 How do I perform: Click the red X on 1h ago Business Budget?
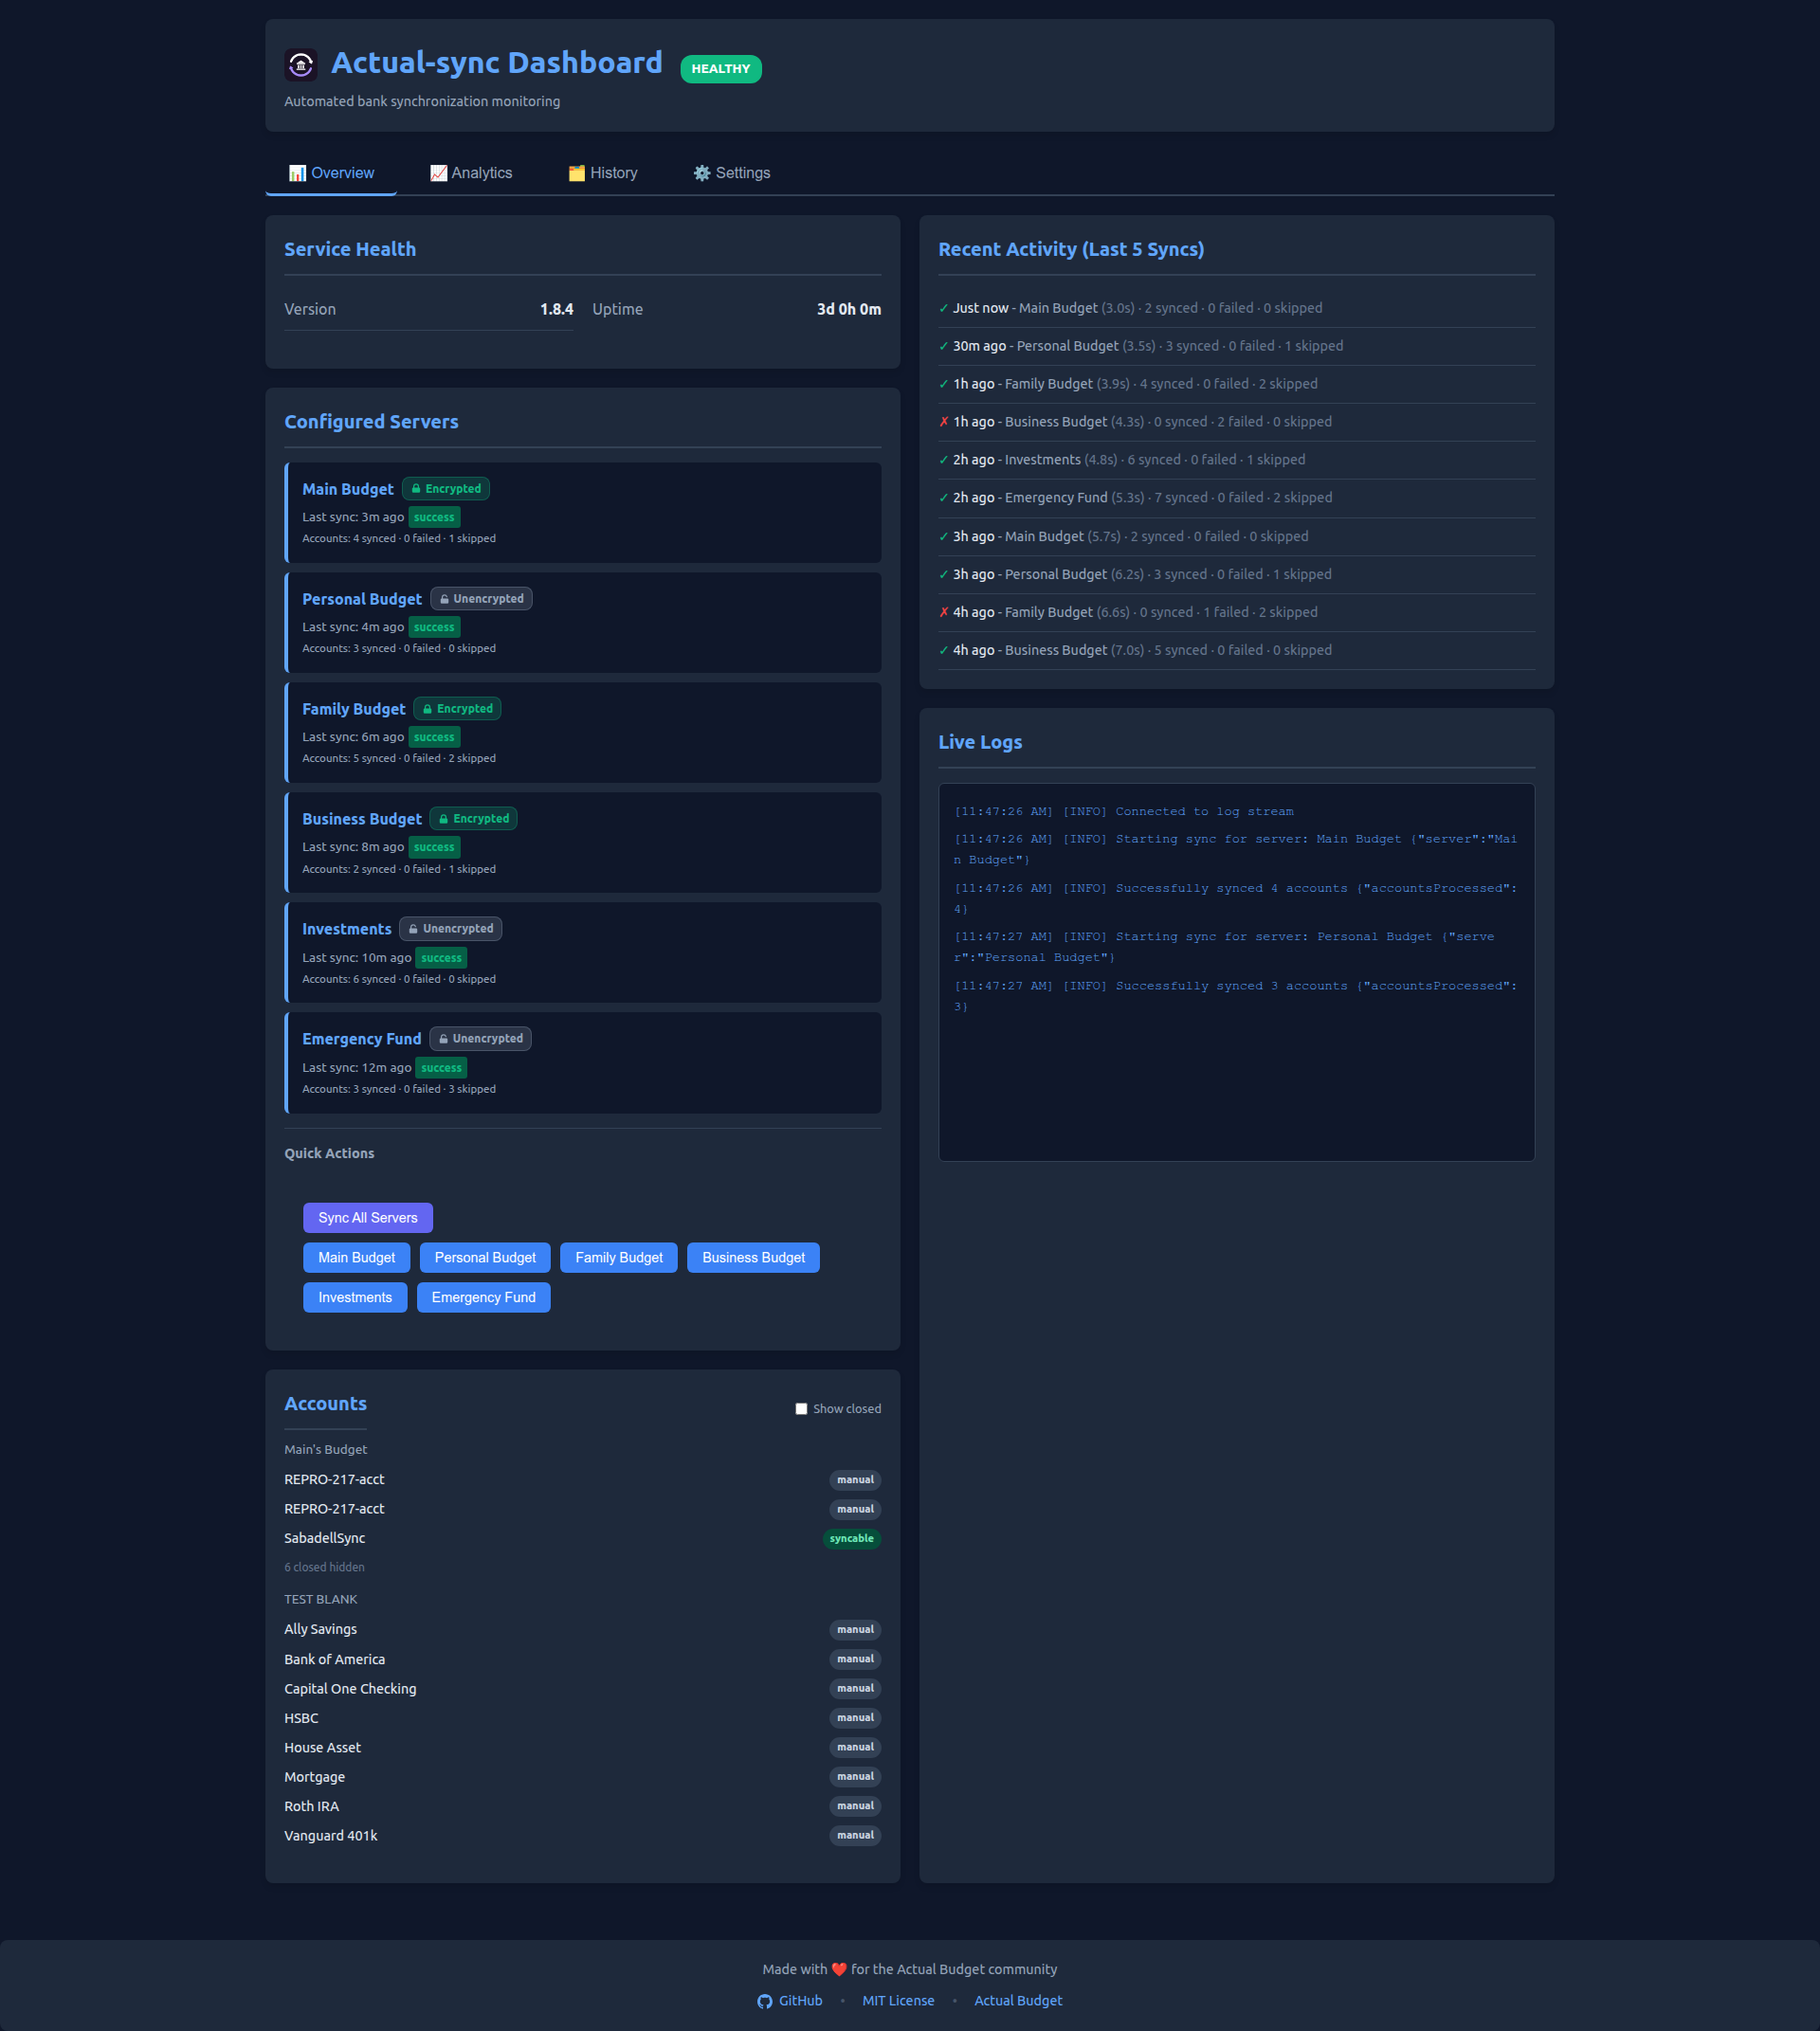click(x=944, y=422)
